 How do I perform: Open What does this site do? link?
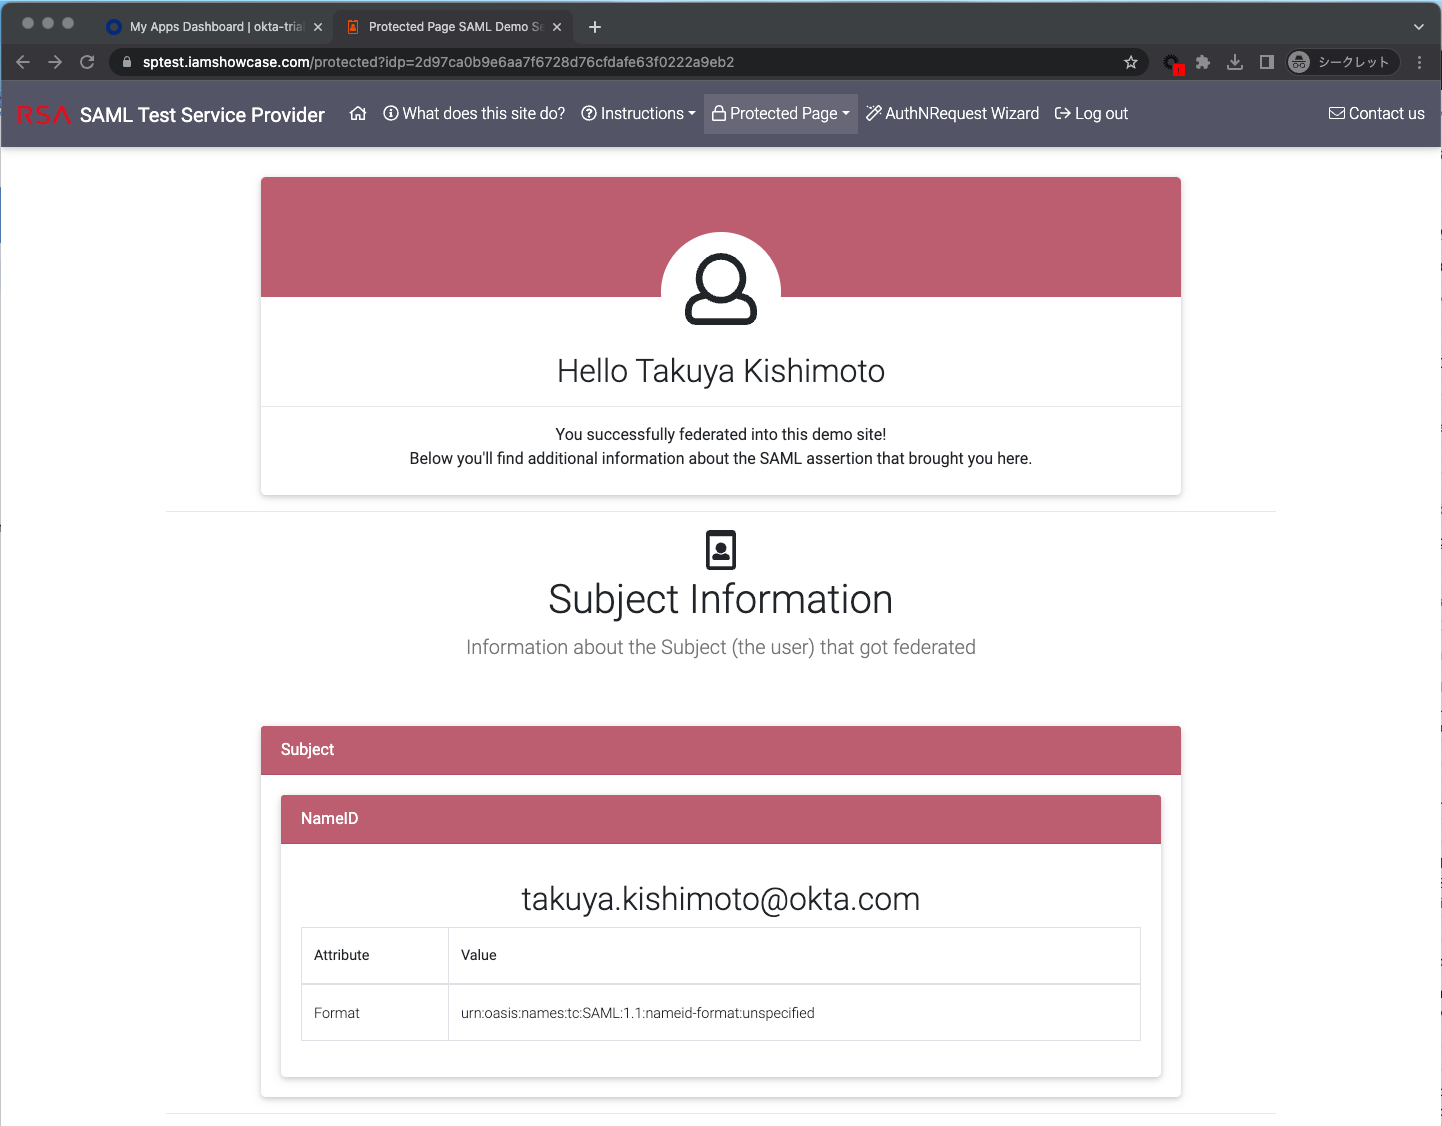tap(474, 113)
